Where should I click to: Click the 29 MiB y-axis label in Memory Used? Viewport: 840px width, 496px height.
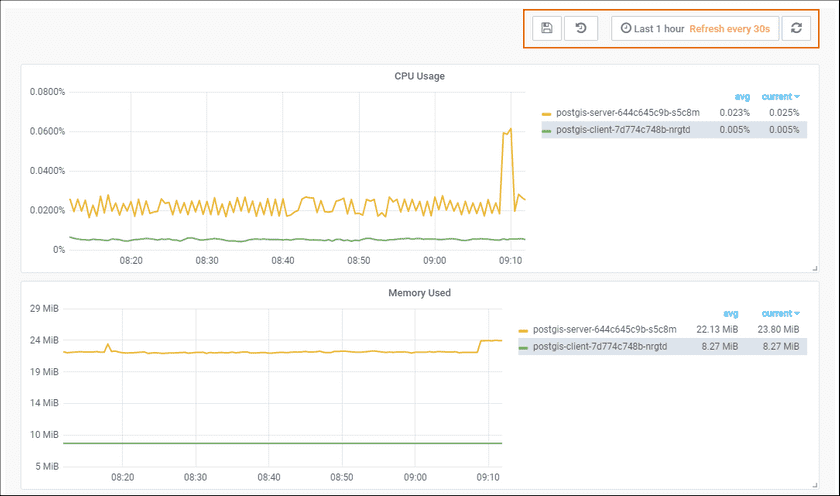[x=44, y=309]
